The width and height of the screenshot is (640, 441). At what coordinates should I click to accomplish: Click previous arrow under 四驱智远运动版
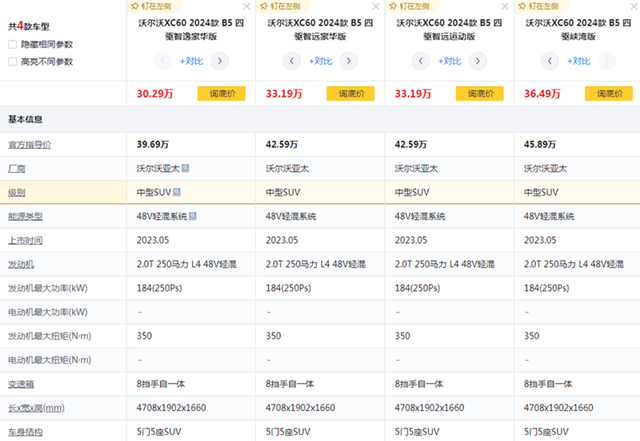click(x=420, y=61)
